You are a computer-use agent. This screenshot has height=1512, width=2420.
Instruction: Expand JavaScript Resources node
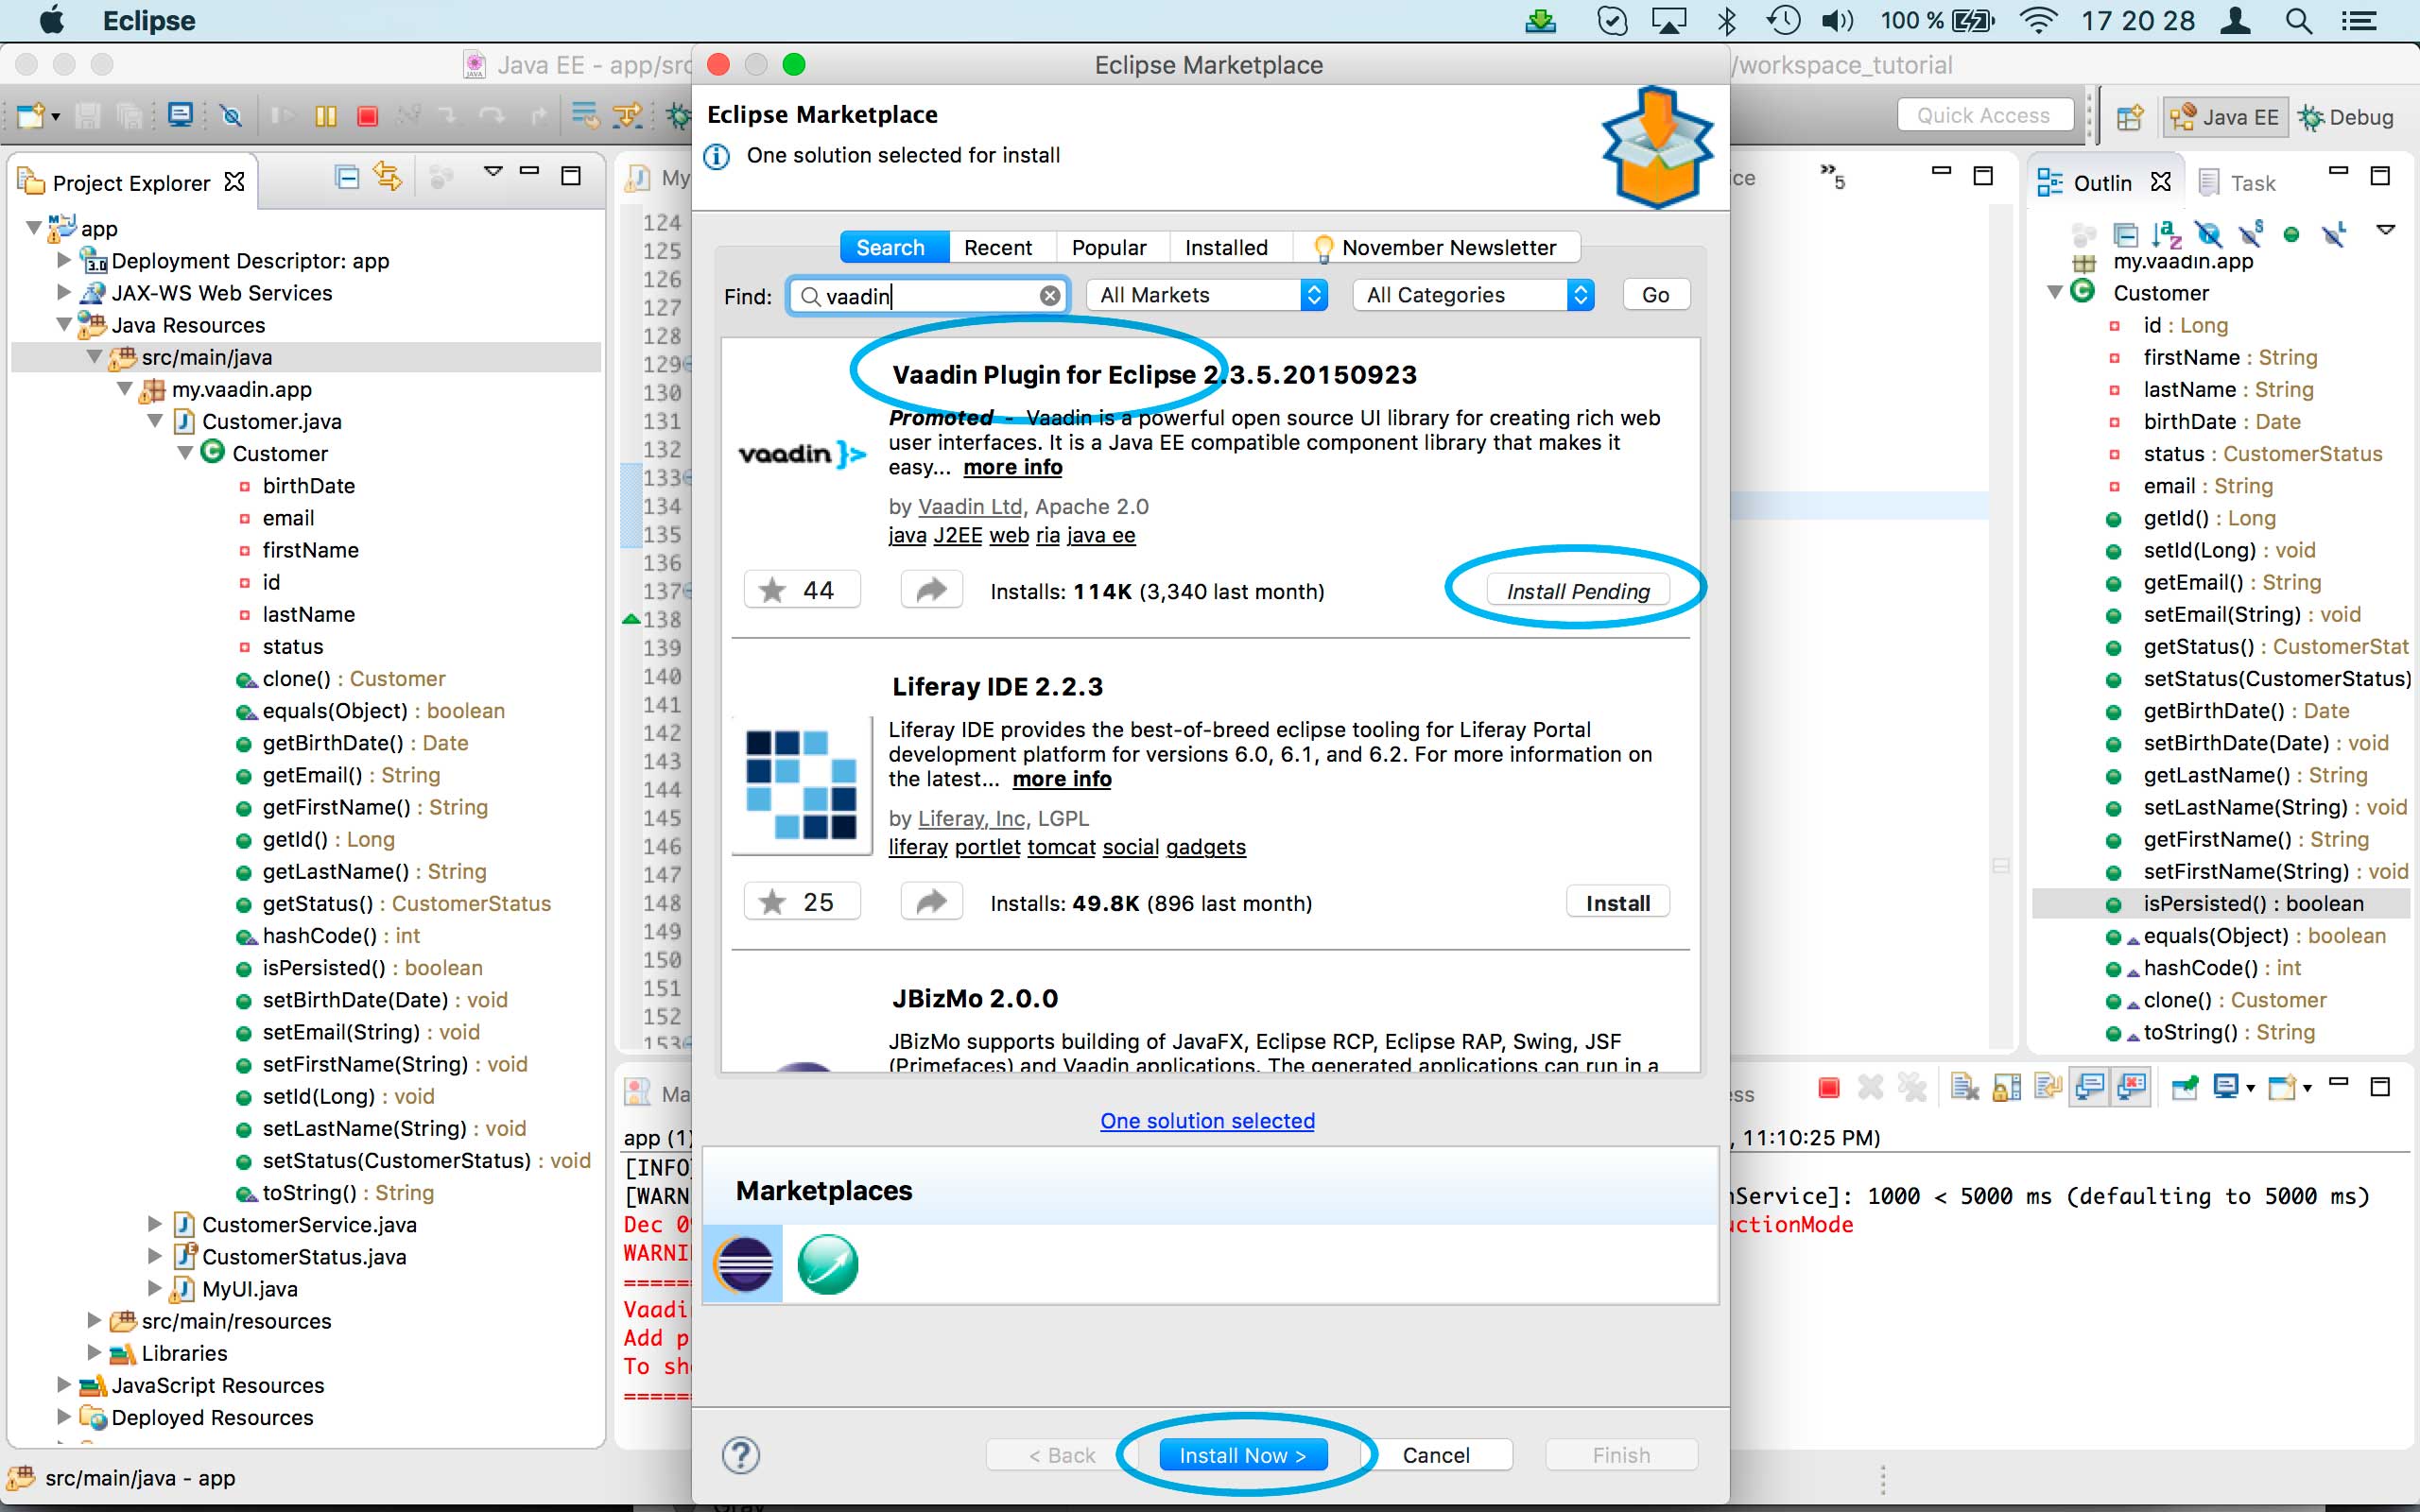(64, 1385)
